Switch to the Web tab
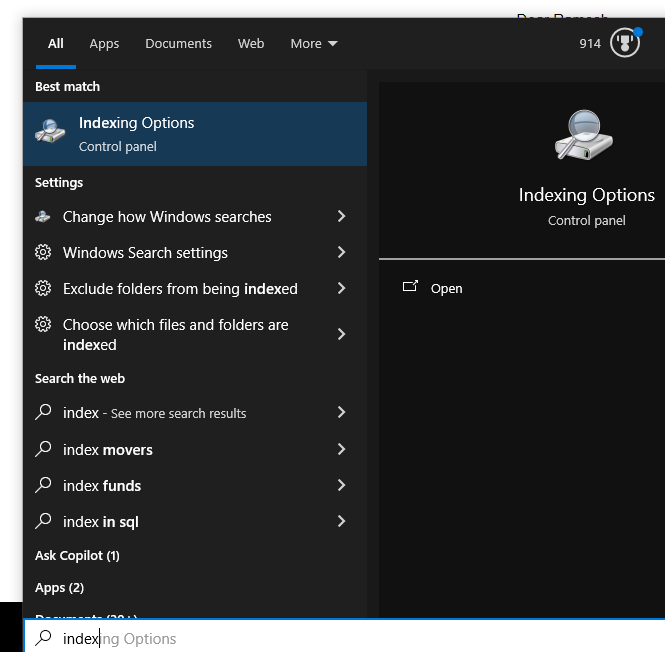Viewport: 665px width, 652px height. 251,43
